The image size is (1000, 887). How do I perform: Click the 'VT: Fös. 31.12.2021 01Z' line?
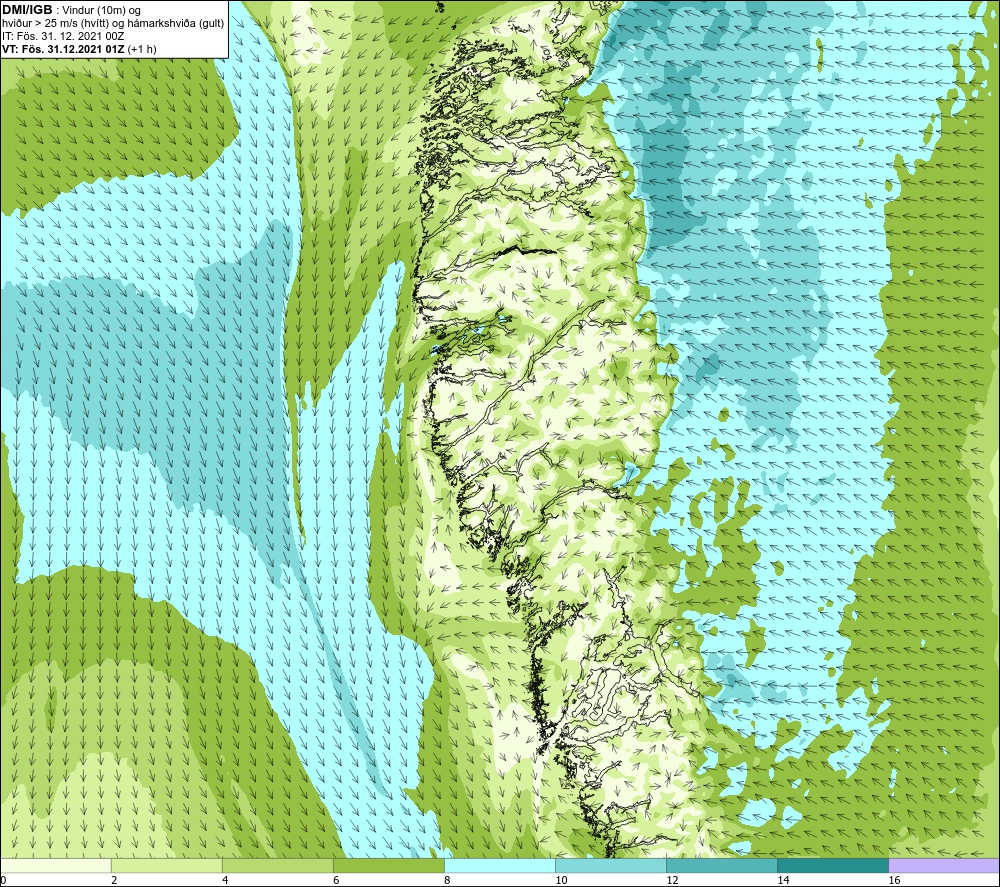coord(64,49)
